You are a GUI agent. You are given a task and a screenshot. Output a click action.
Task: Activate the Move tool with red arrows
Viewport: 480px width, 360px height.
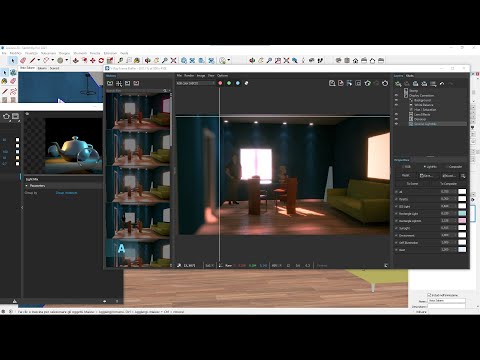(93, 60)
